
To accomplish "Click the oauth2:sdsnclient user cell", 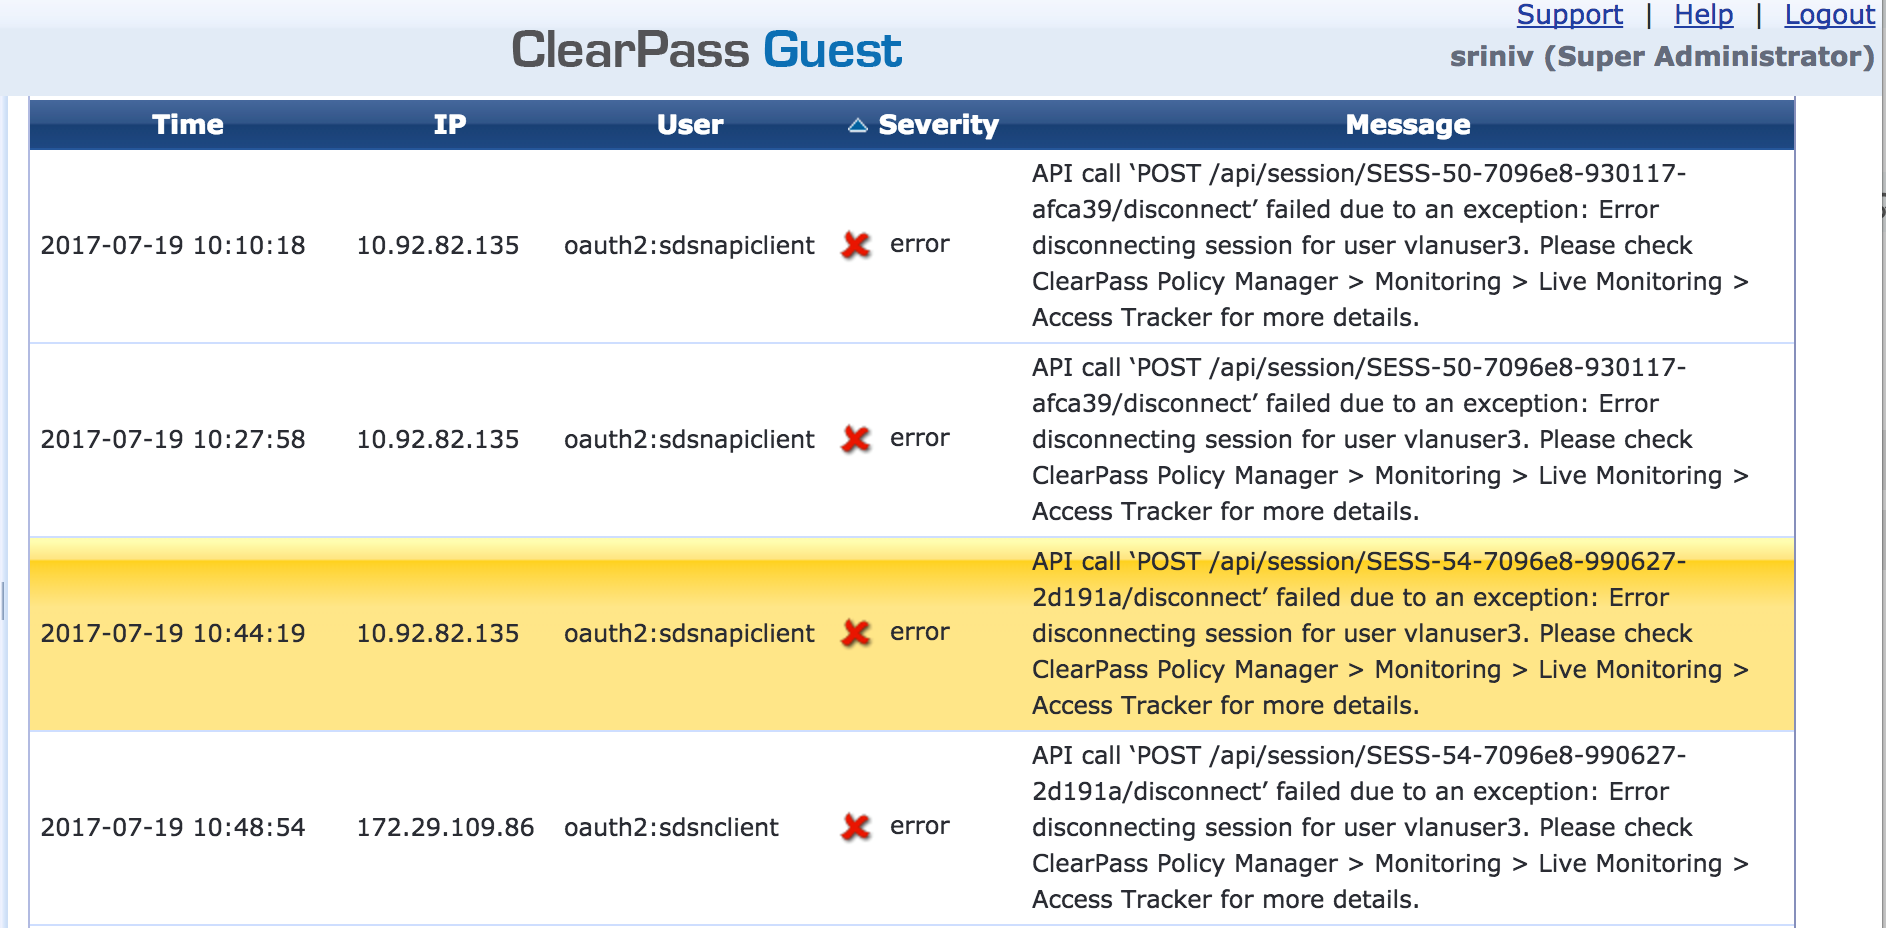I will (671, 827).
